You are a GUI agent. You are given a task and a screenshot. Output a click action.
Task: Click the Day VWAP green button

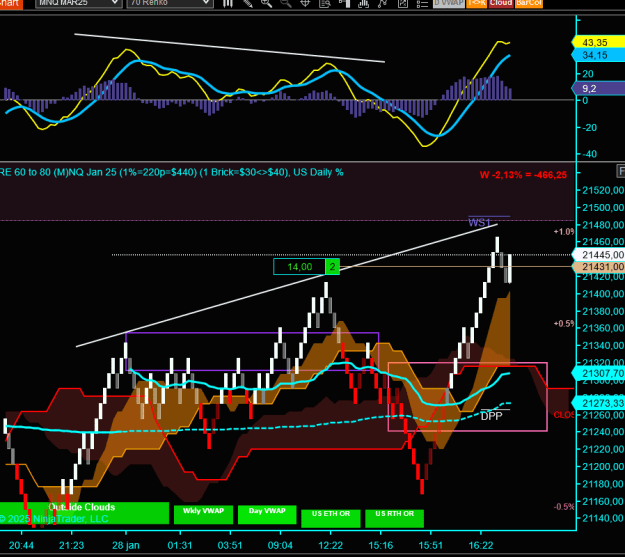coord(267,514)
